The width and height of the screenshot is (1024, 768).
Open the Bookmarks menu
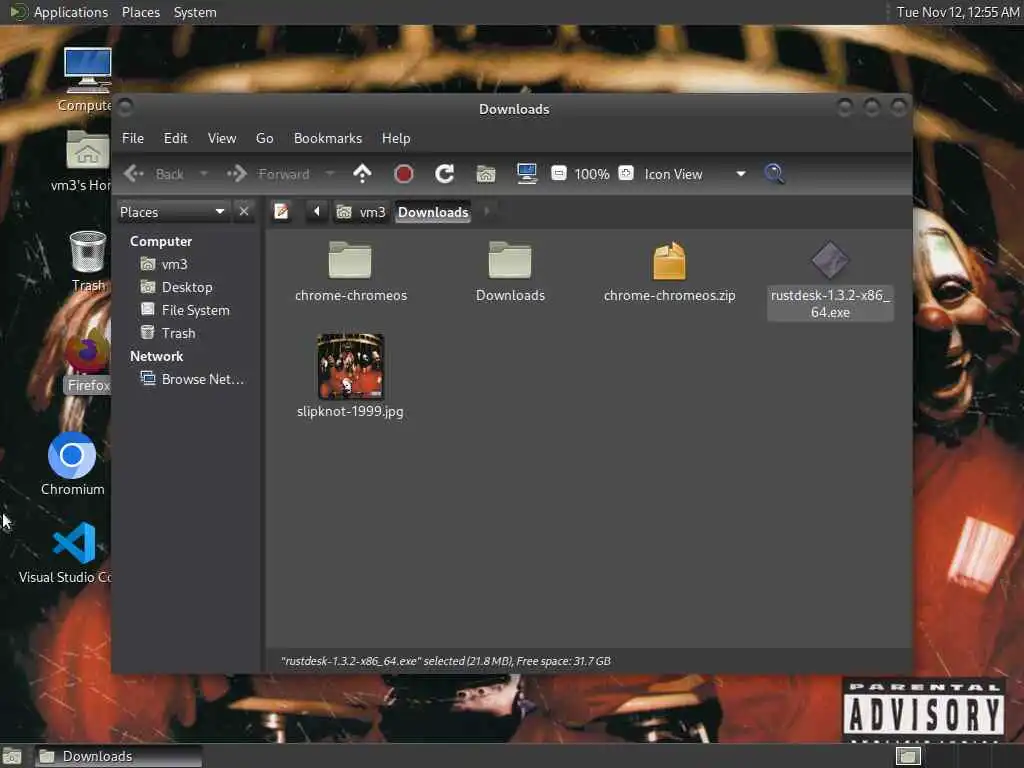click(328, 138)
